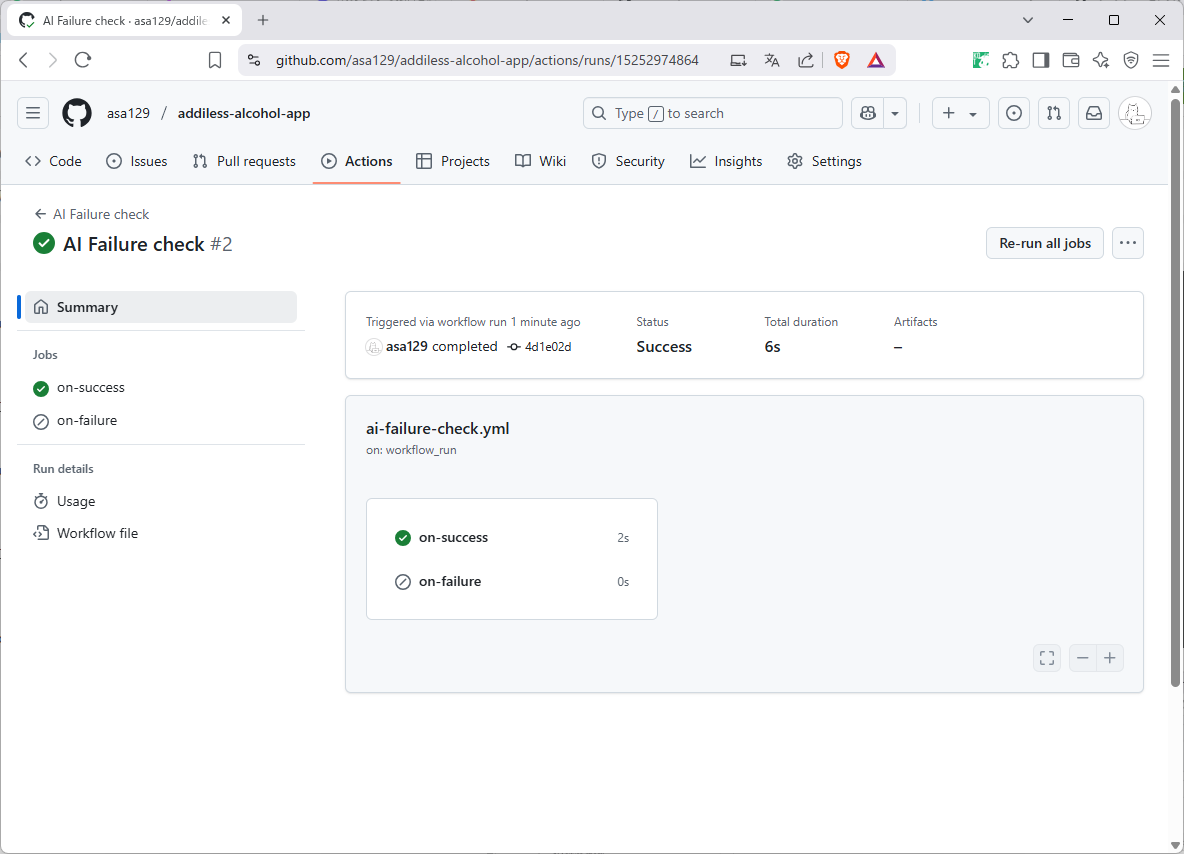Bookmark this page icon

click(x=215, y=60)
